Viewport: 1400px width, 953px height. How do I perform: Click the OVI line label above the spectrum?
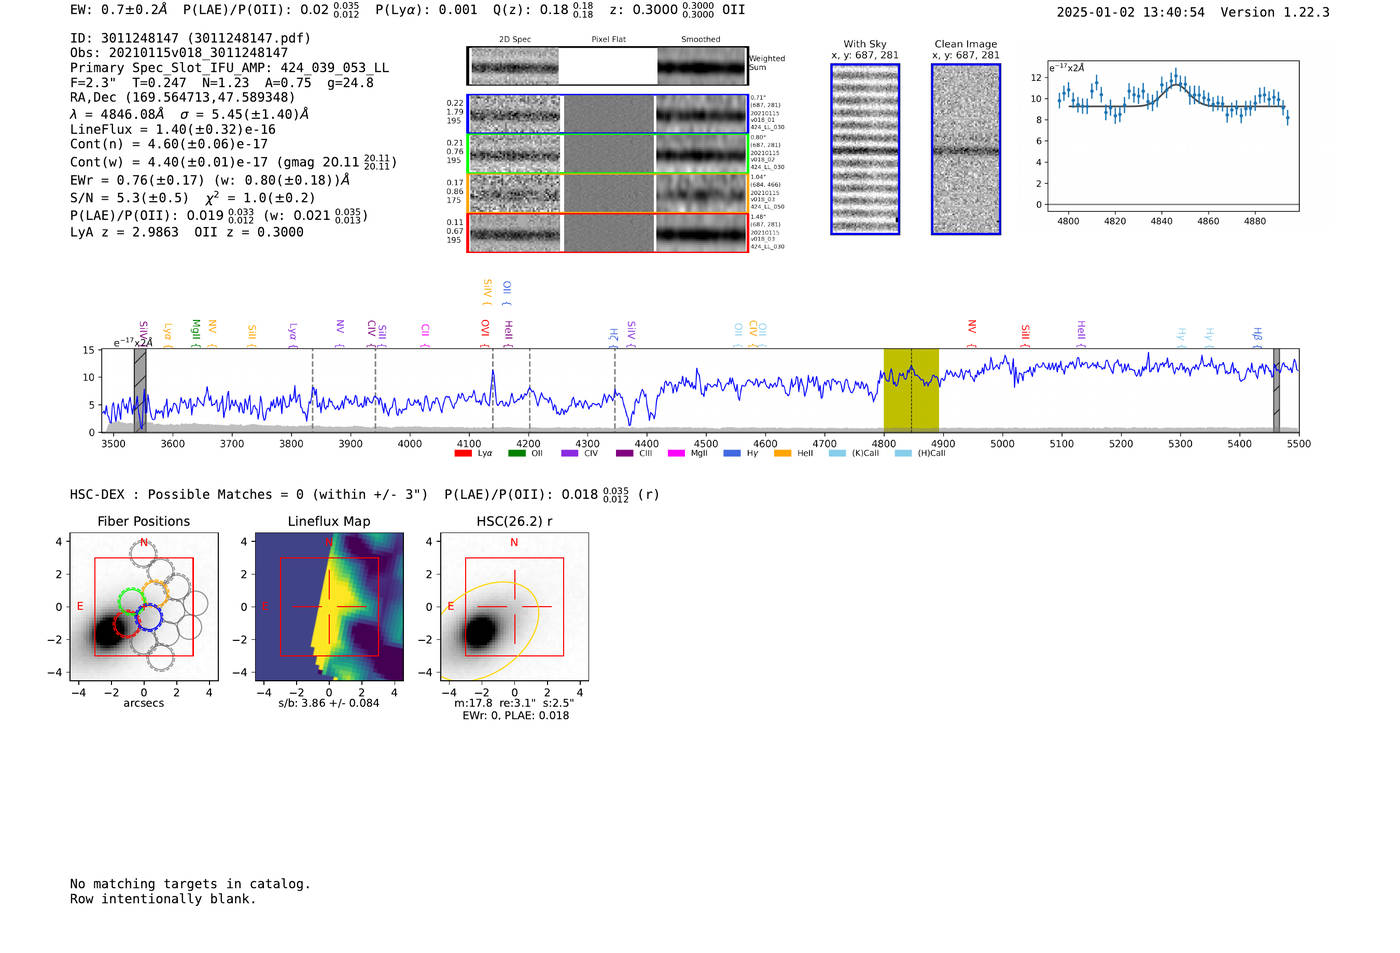485,328
